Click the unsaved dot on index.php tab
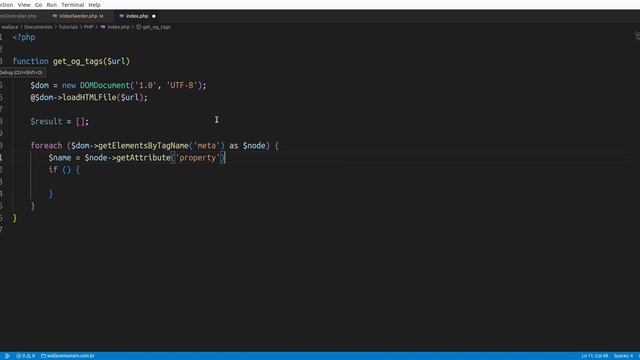Viewport: 640px width, 360px height. pyautogui.click(x=154, y=16)
